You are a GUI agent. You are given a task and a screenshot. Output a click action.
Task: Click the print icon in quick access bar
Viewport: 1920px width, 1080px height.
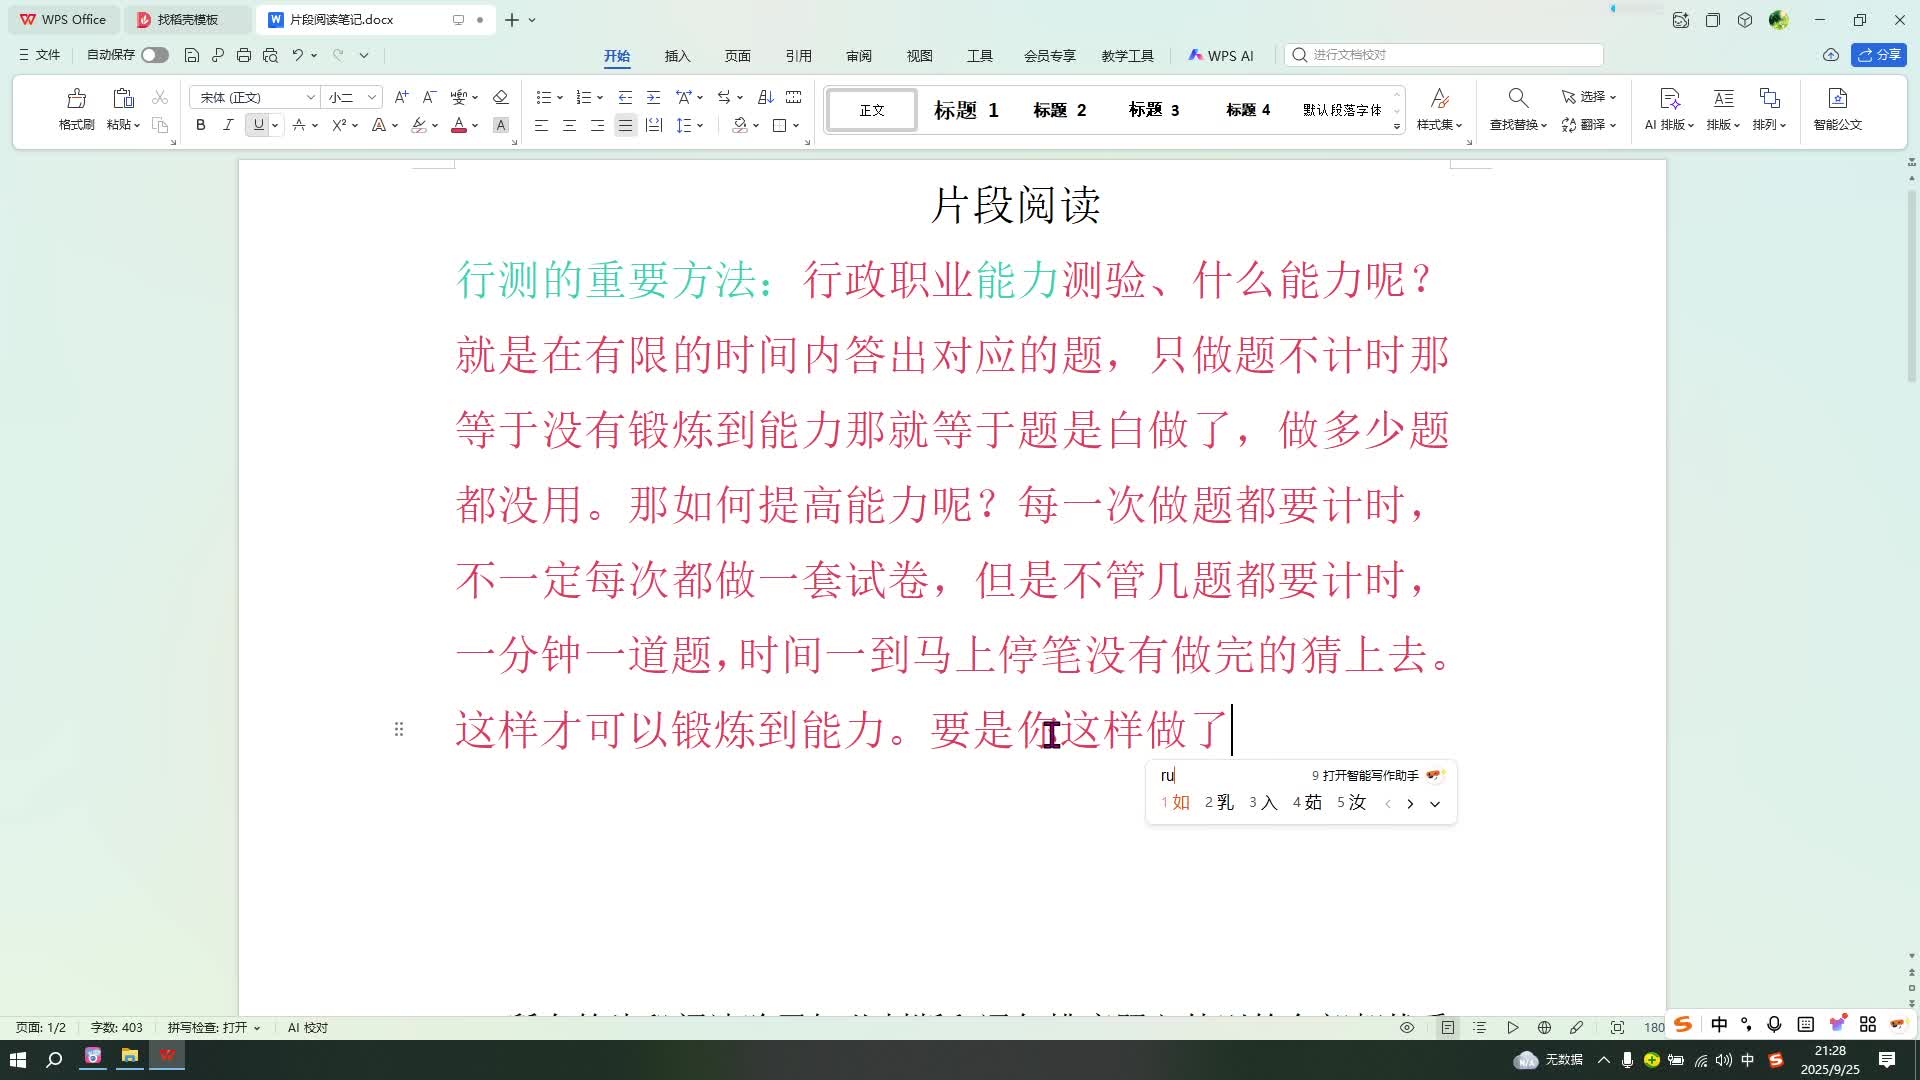tap(243, 55)
